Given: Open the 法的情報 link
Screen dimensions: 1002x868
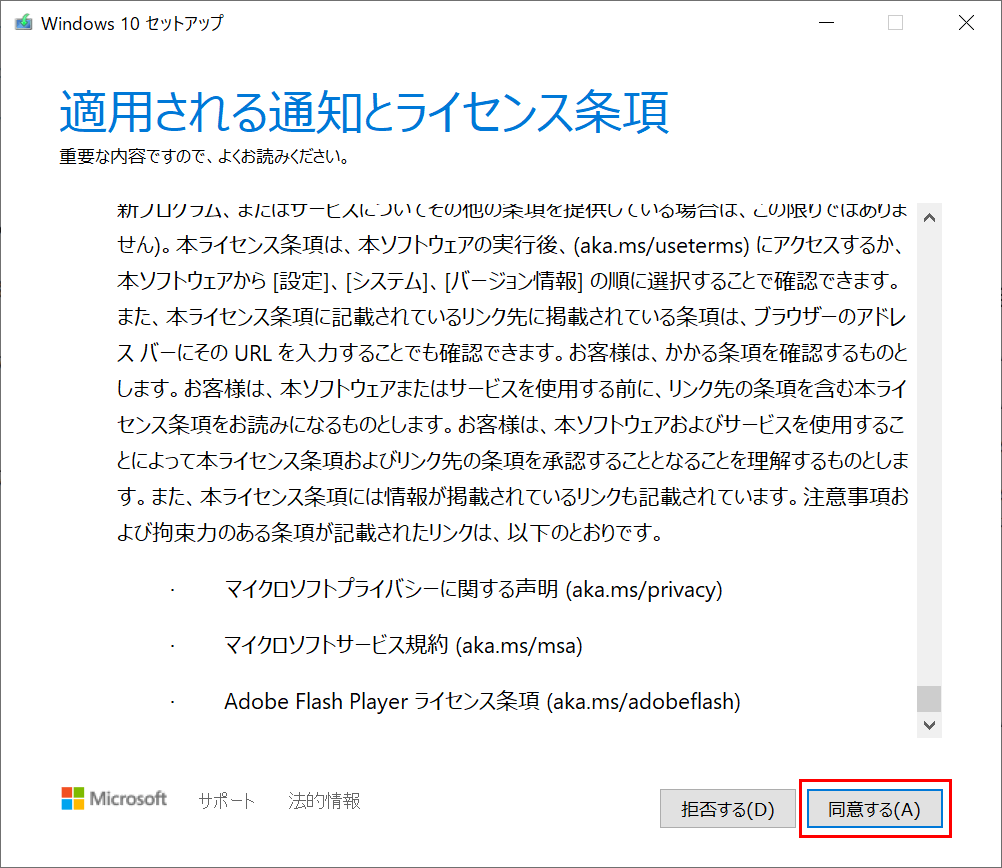Looking at the screenshot, I should 324,800.
